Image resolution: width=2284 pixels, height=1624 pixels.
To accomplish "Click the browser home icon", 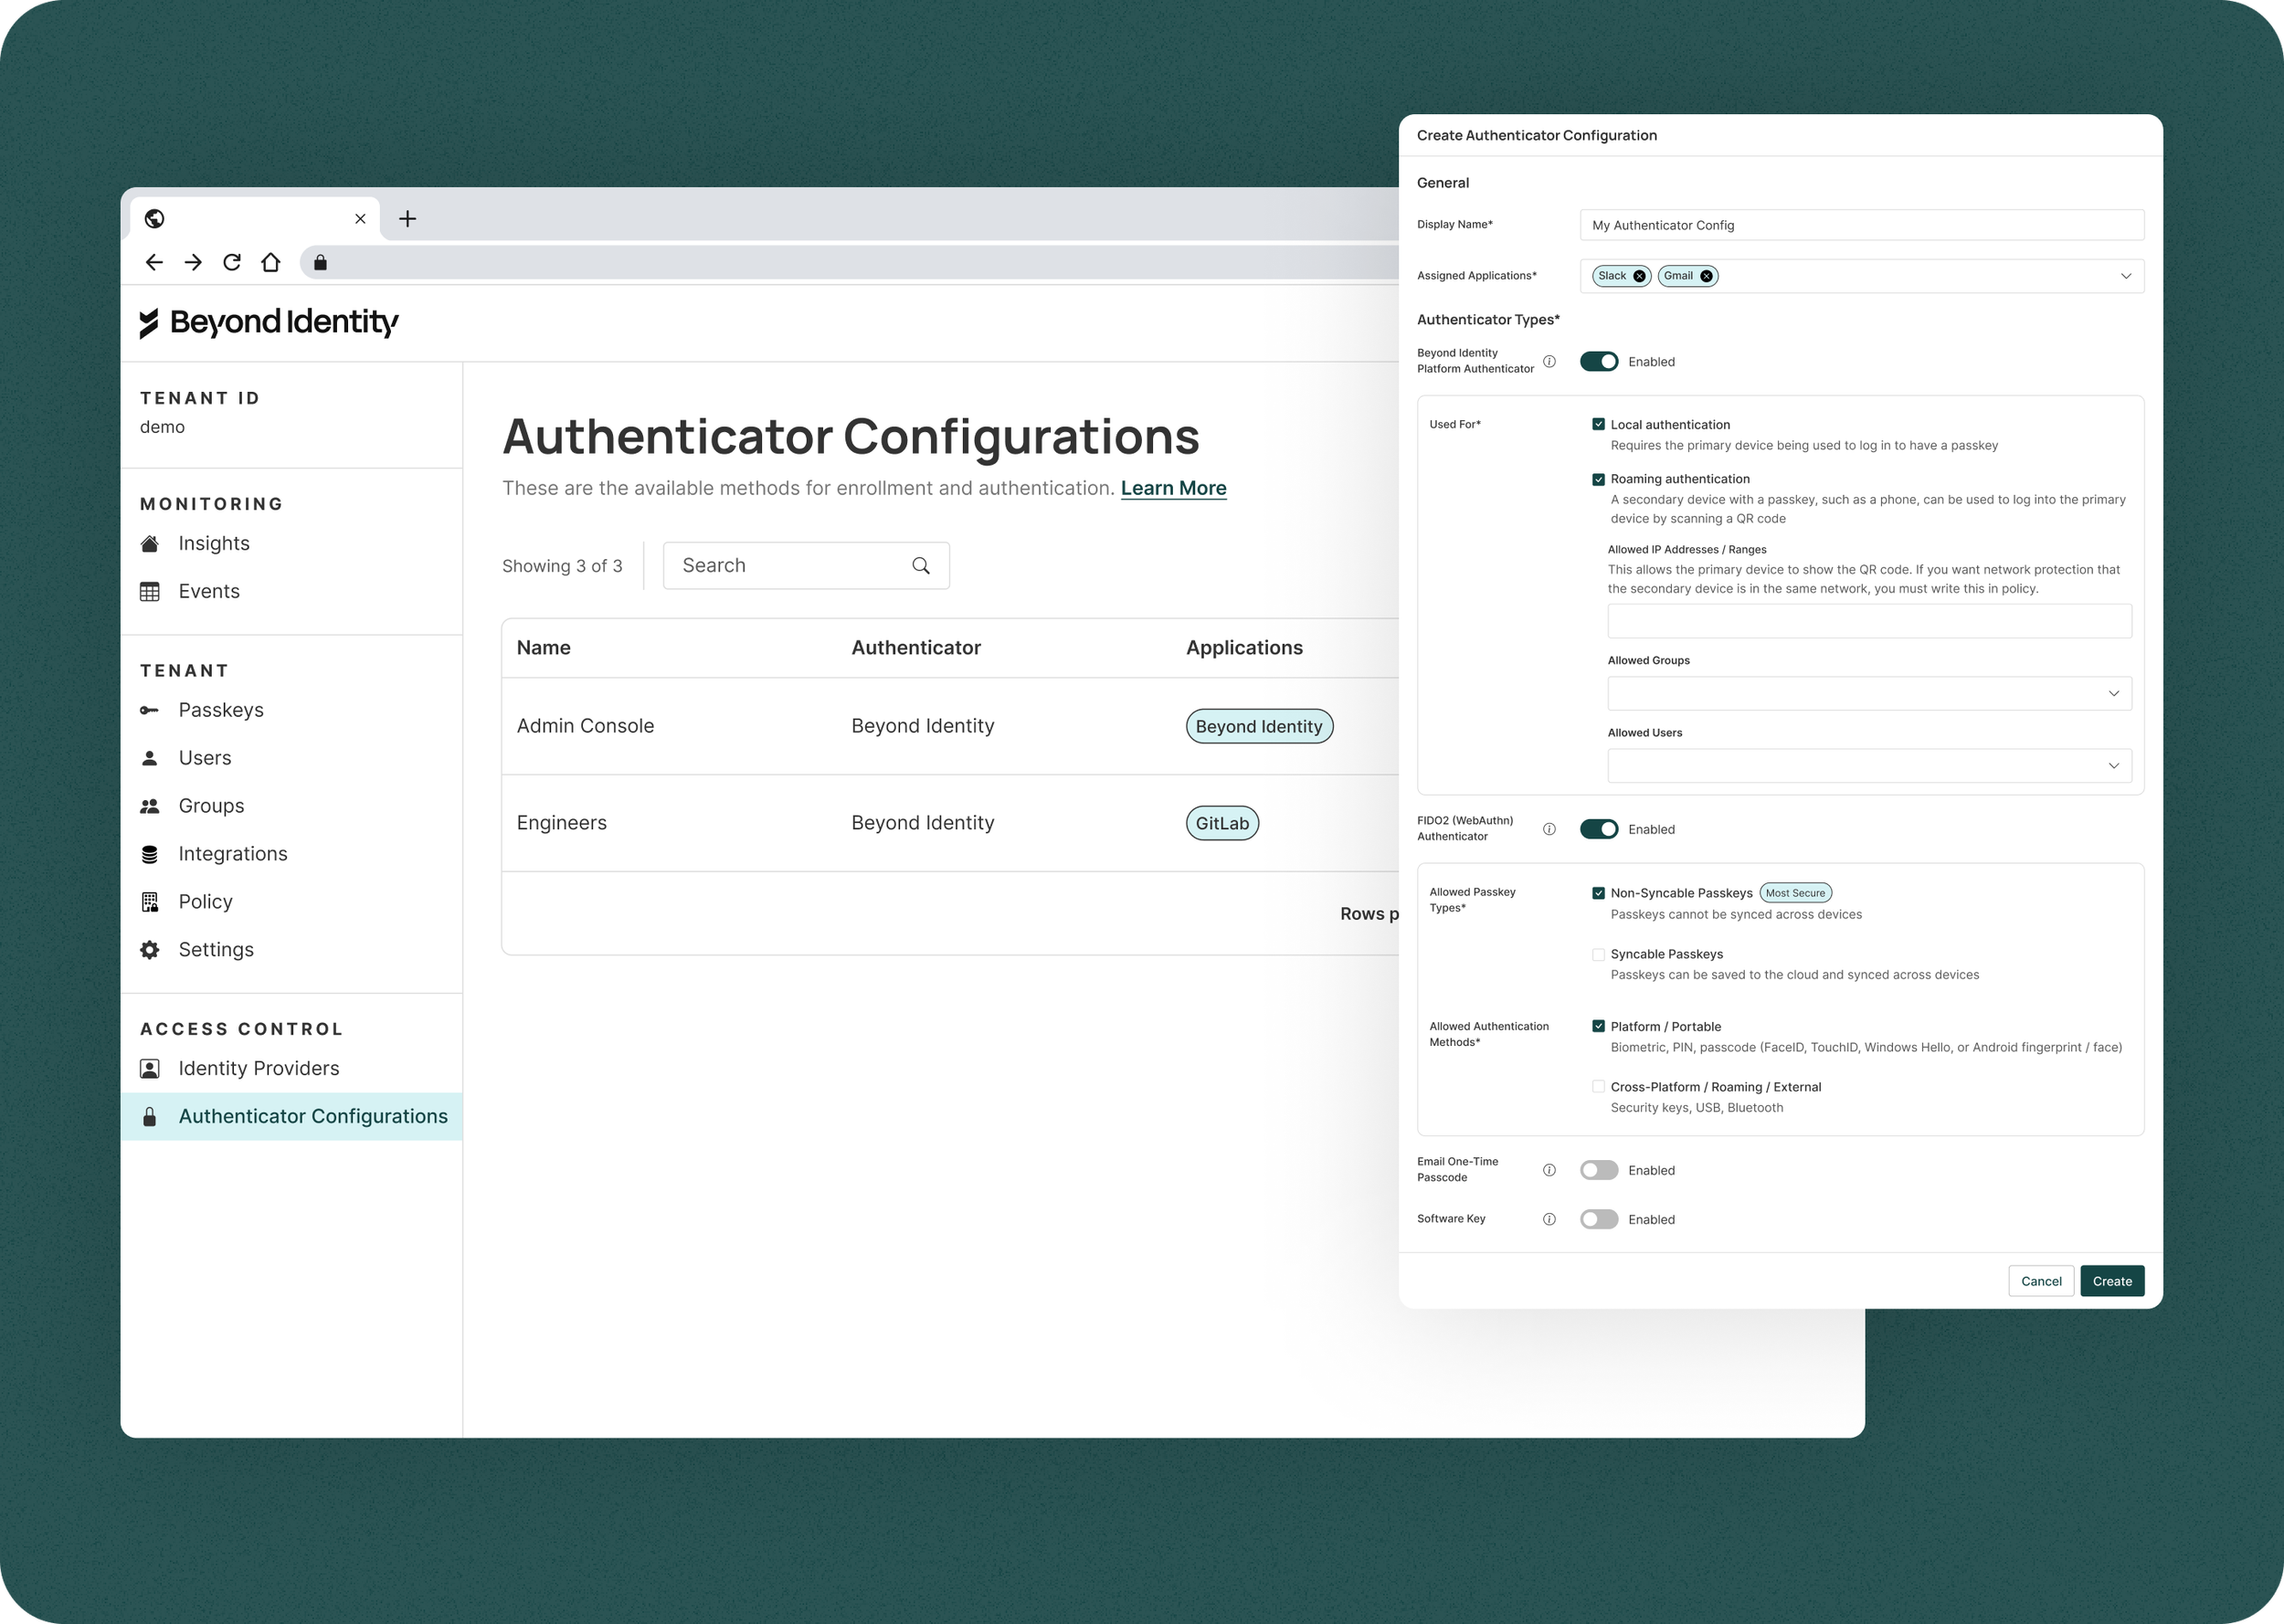I will point(271,262).
